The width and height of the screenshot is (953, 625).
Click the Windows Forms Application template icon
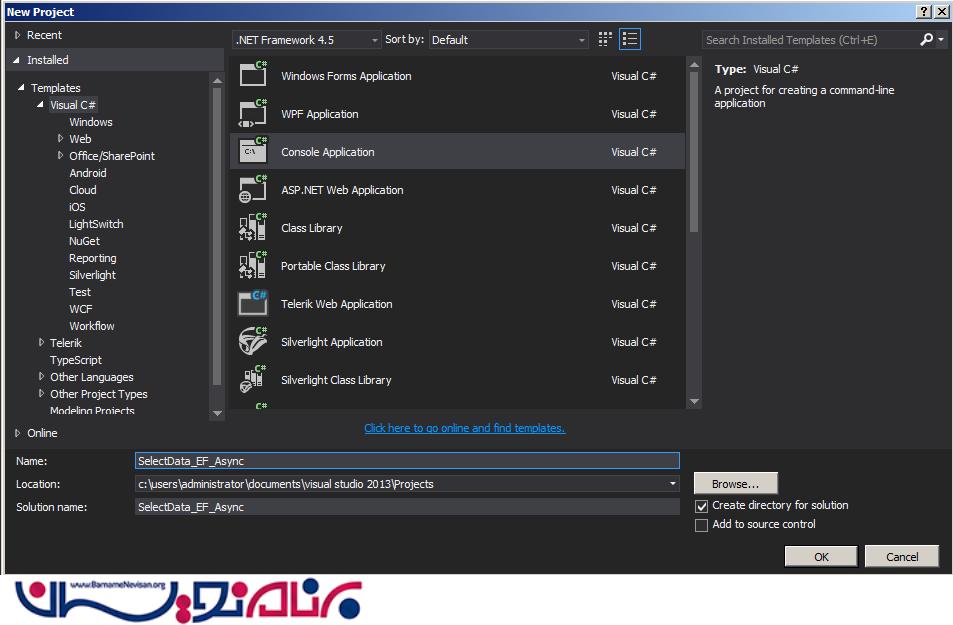point(252,76)
